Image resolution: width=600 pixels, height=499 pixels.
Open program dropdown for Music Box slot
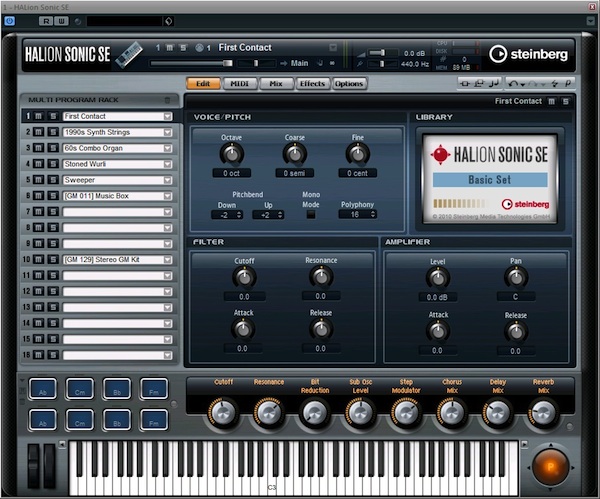[168, 196]
